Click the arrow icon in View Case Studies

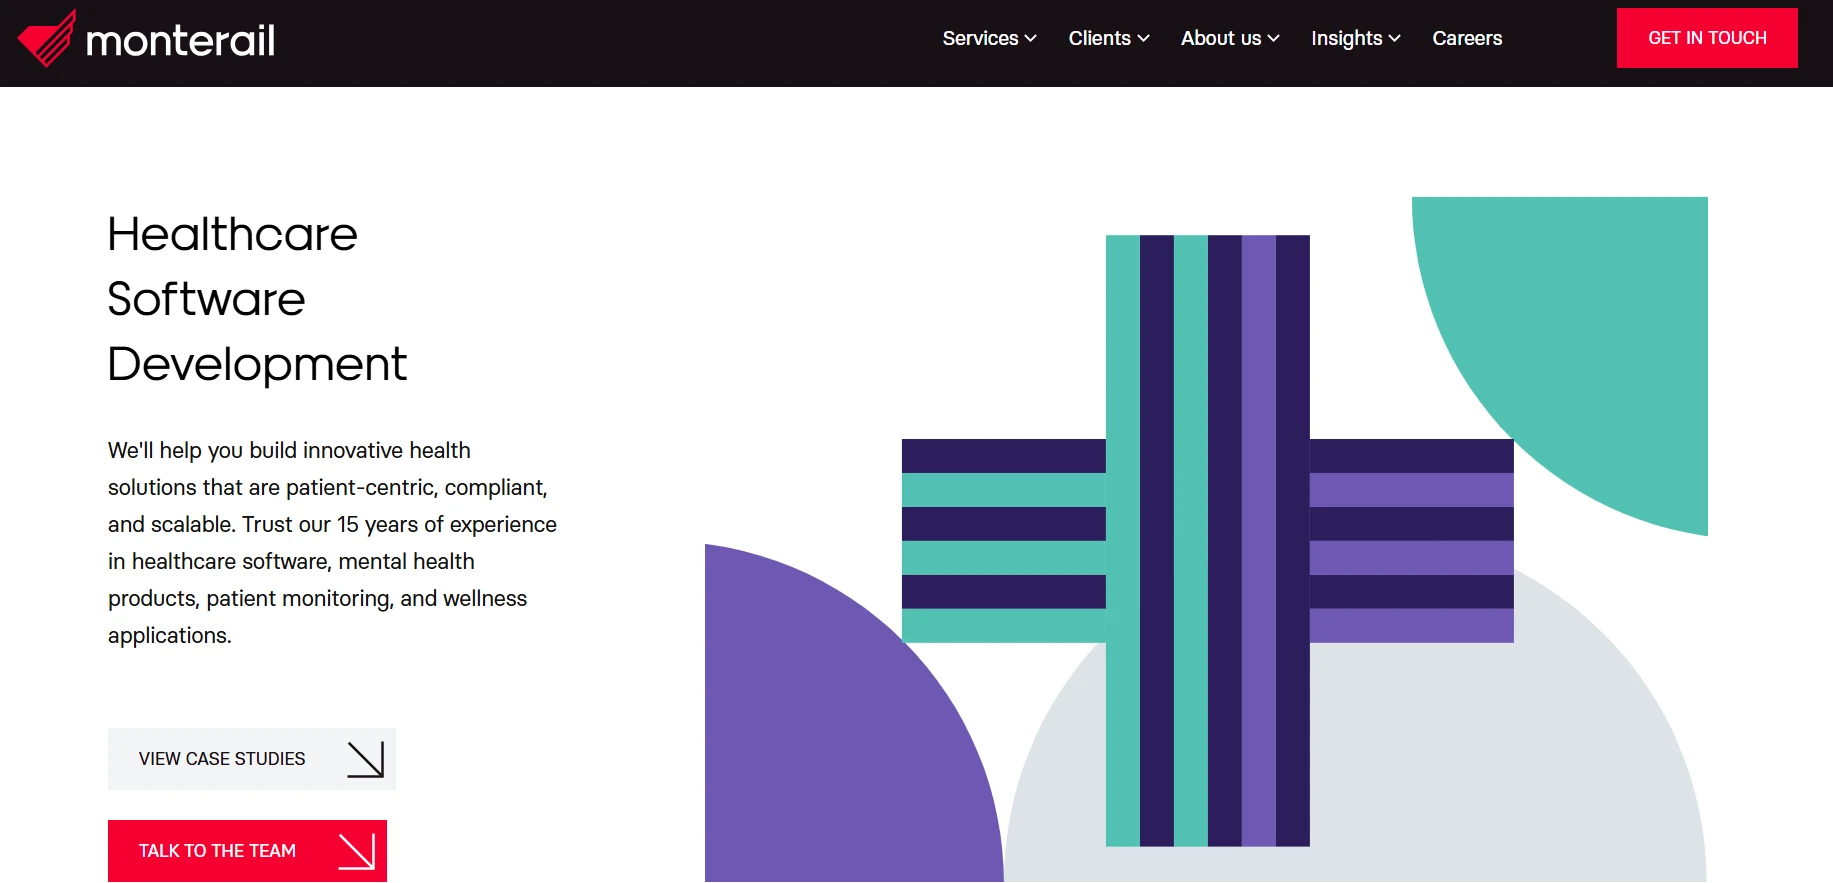coord(366,759)
